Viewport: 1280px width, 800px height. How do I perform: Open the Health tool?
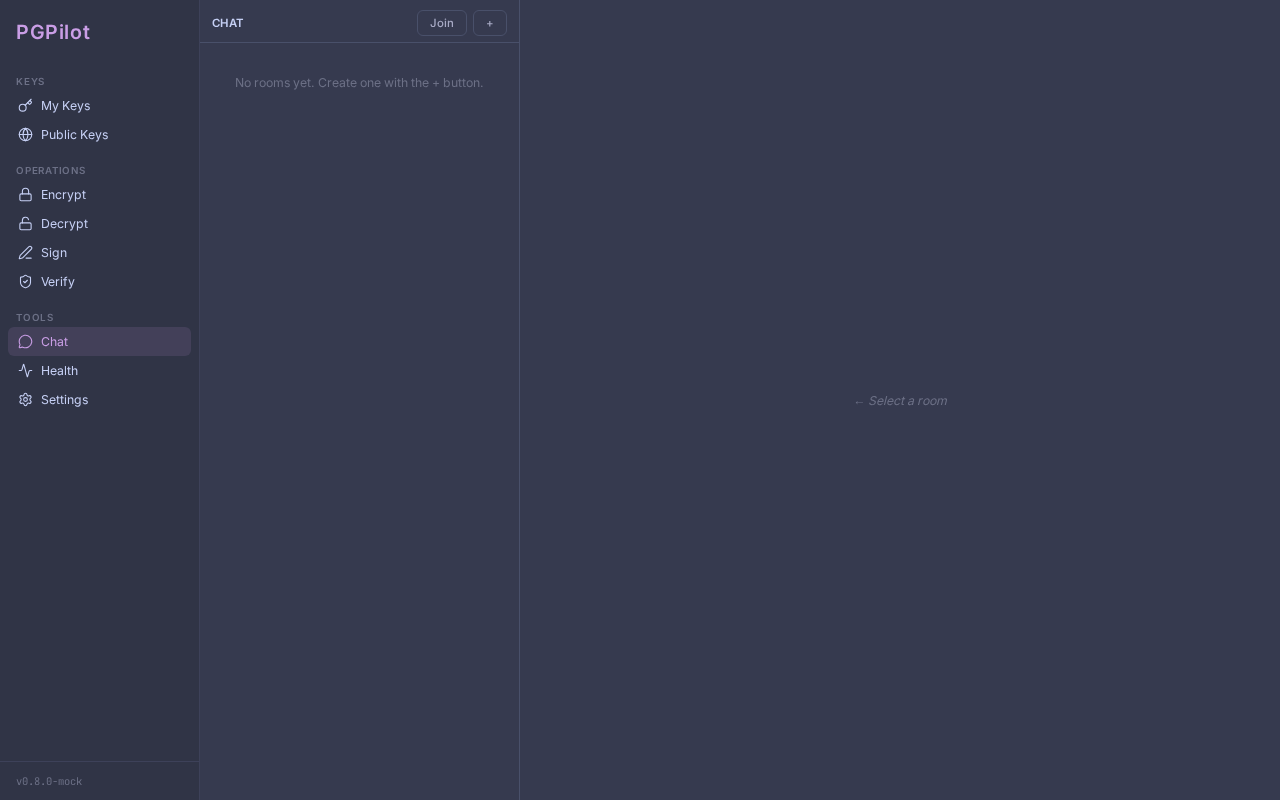(x=99, y=371)
